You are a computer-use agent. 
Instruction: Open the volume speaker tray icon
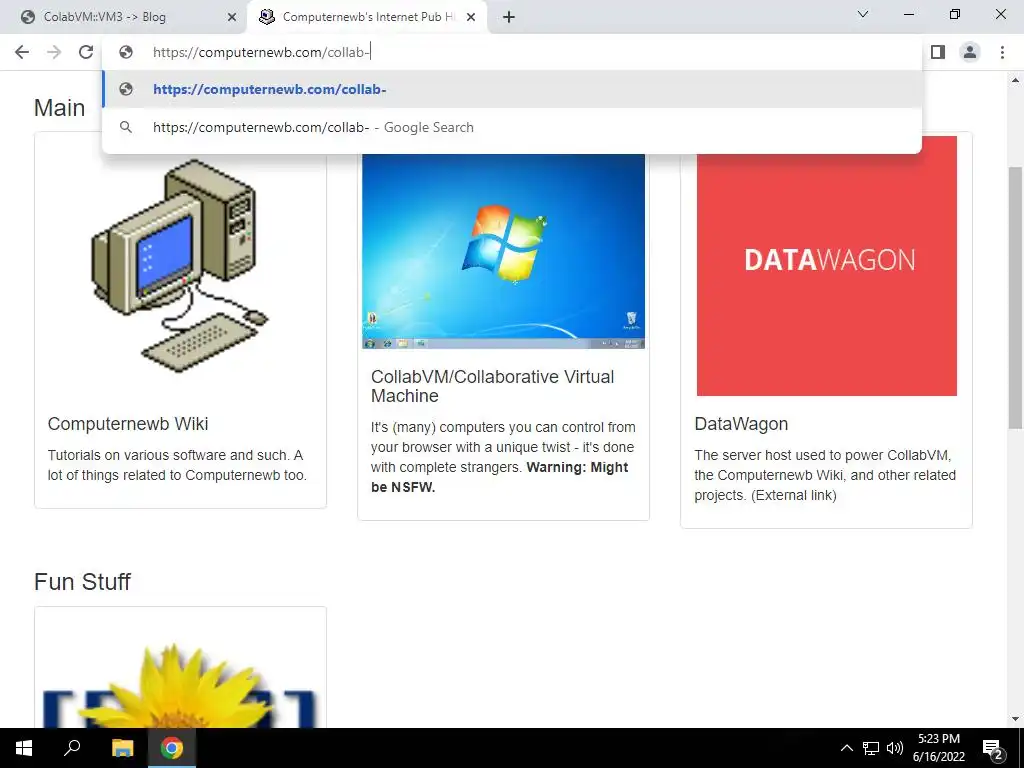point(894,748)
